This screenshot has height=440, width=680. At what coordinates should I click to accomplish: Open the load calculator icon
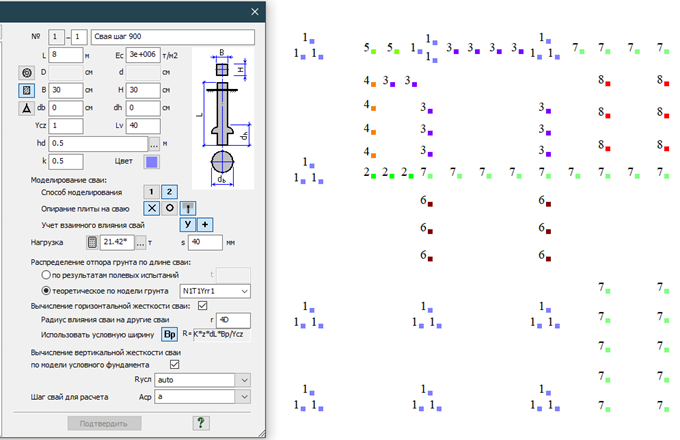click(92, 242)
